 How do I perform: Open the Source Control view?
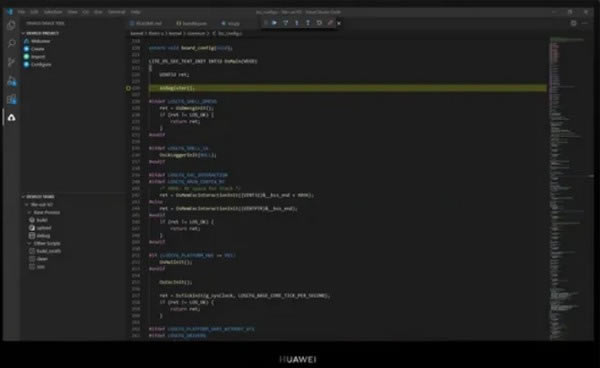[11, 62]
